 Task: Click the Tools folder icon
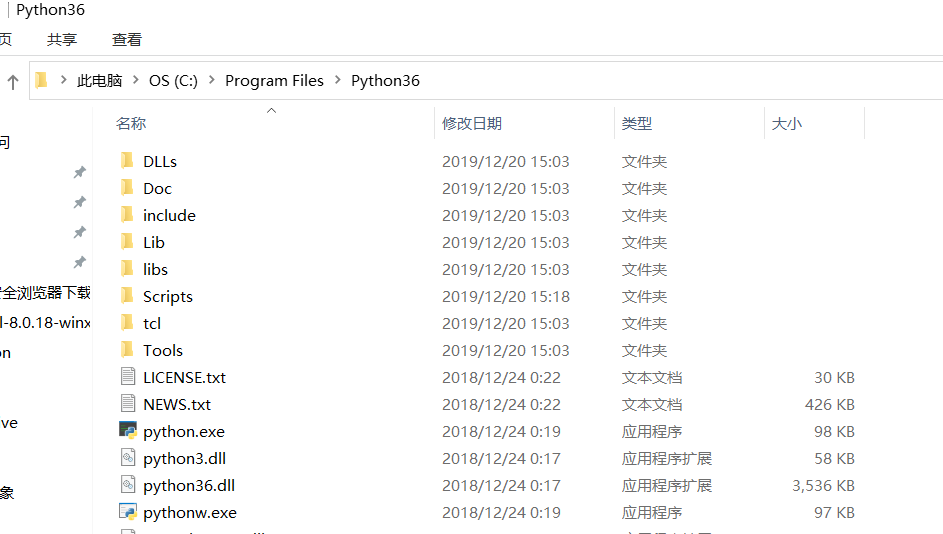pos(127,350)
